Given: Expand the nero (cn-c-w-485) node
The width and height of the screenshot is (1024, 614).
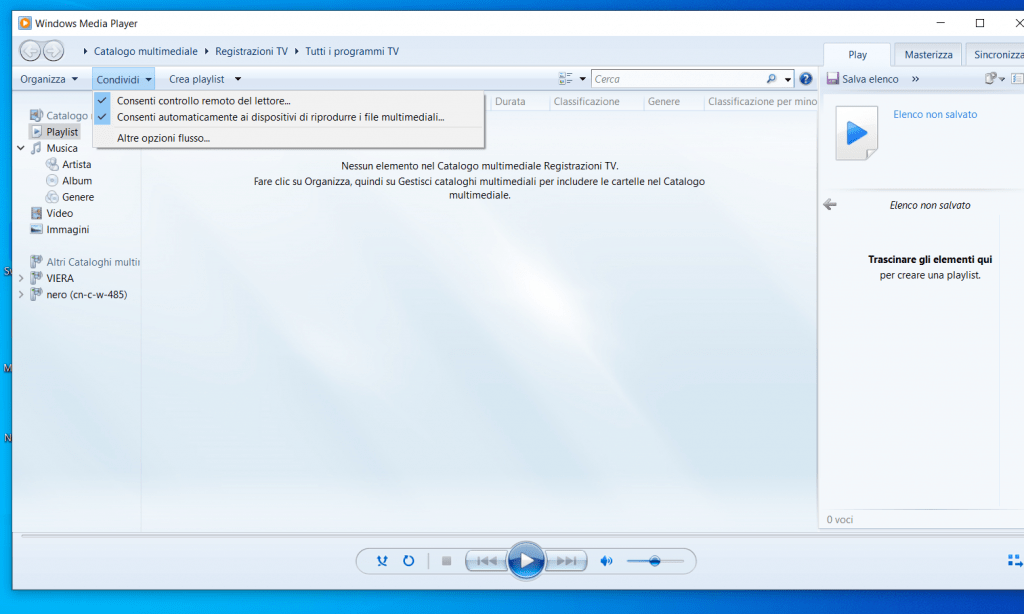Looking at the screenshot, I should (x=21, y=295).
